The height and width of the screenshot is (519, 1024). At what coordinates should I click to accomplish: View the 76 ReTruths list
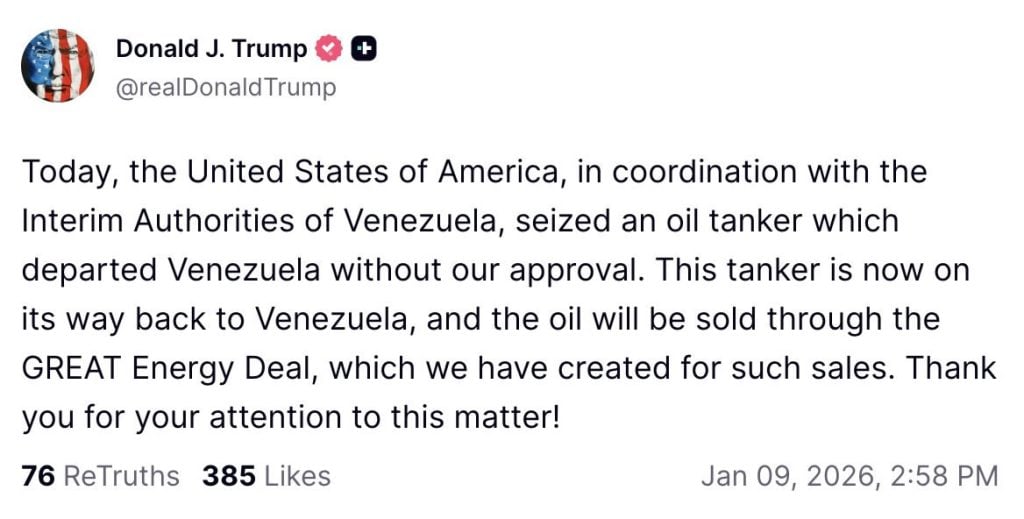point(100,476)
